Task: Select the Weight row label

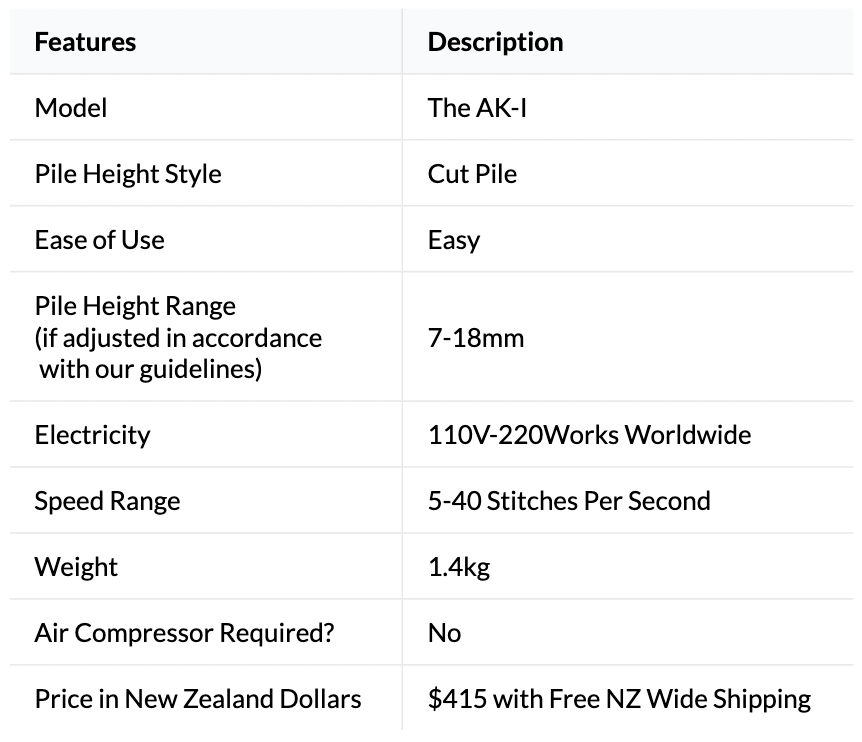Action: (76, 567)
